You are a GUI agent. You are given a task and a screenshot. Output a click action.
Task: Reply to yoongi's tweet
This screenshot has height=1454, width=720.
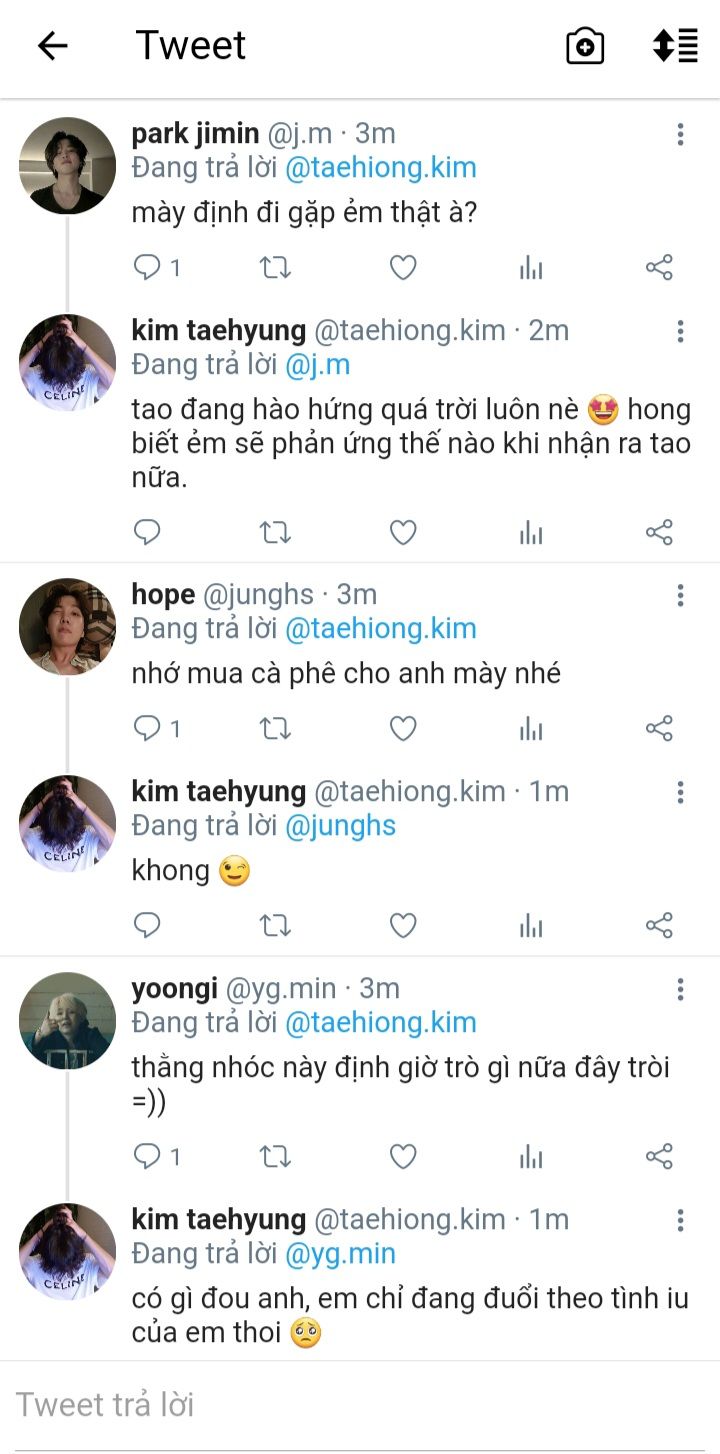tap(148, 1157)
